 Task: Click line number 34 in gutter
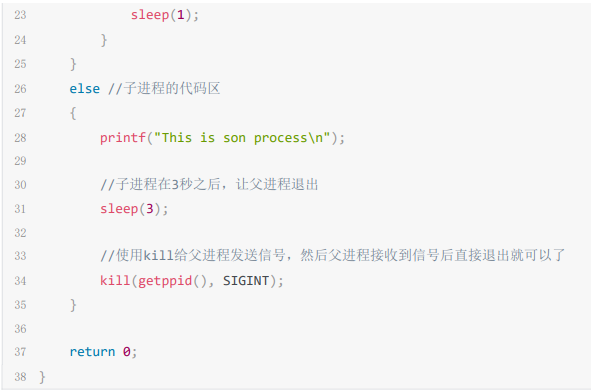coord(20,281)
